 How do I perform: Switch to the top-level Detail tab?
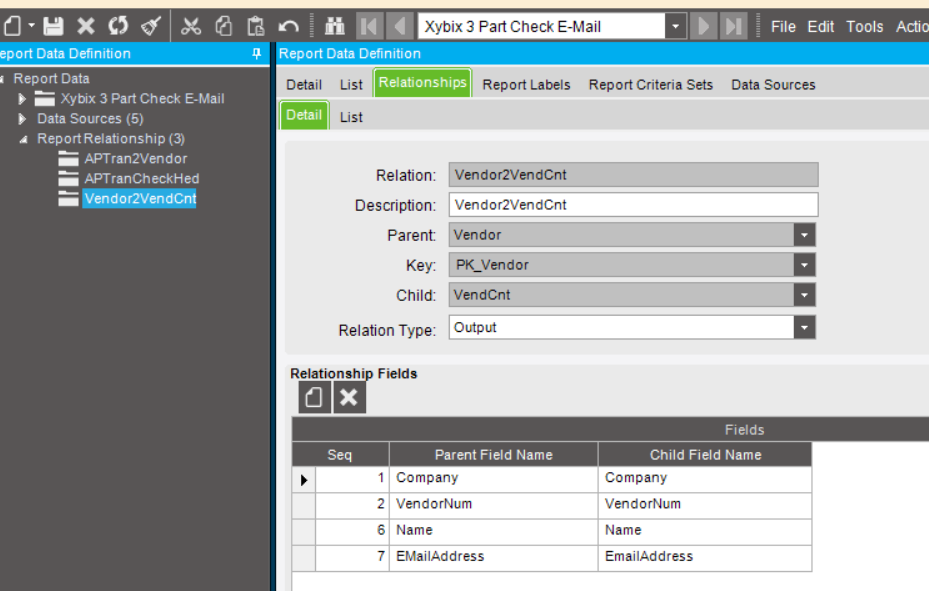(x=304, y=85)
